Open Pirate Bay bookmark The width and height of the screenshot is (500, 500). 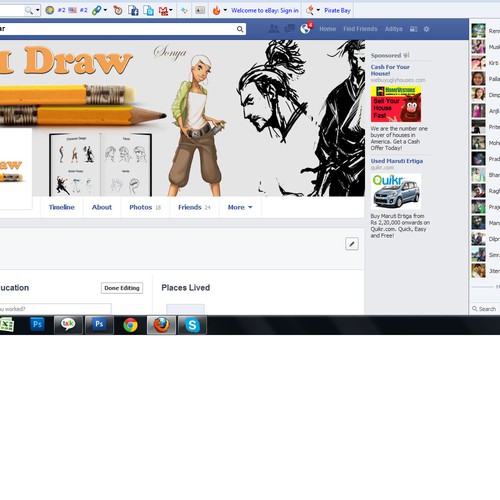point(337,11)
